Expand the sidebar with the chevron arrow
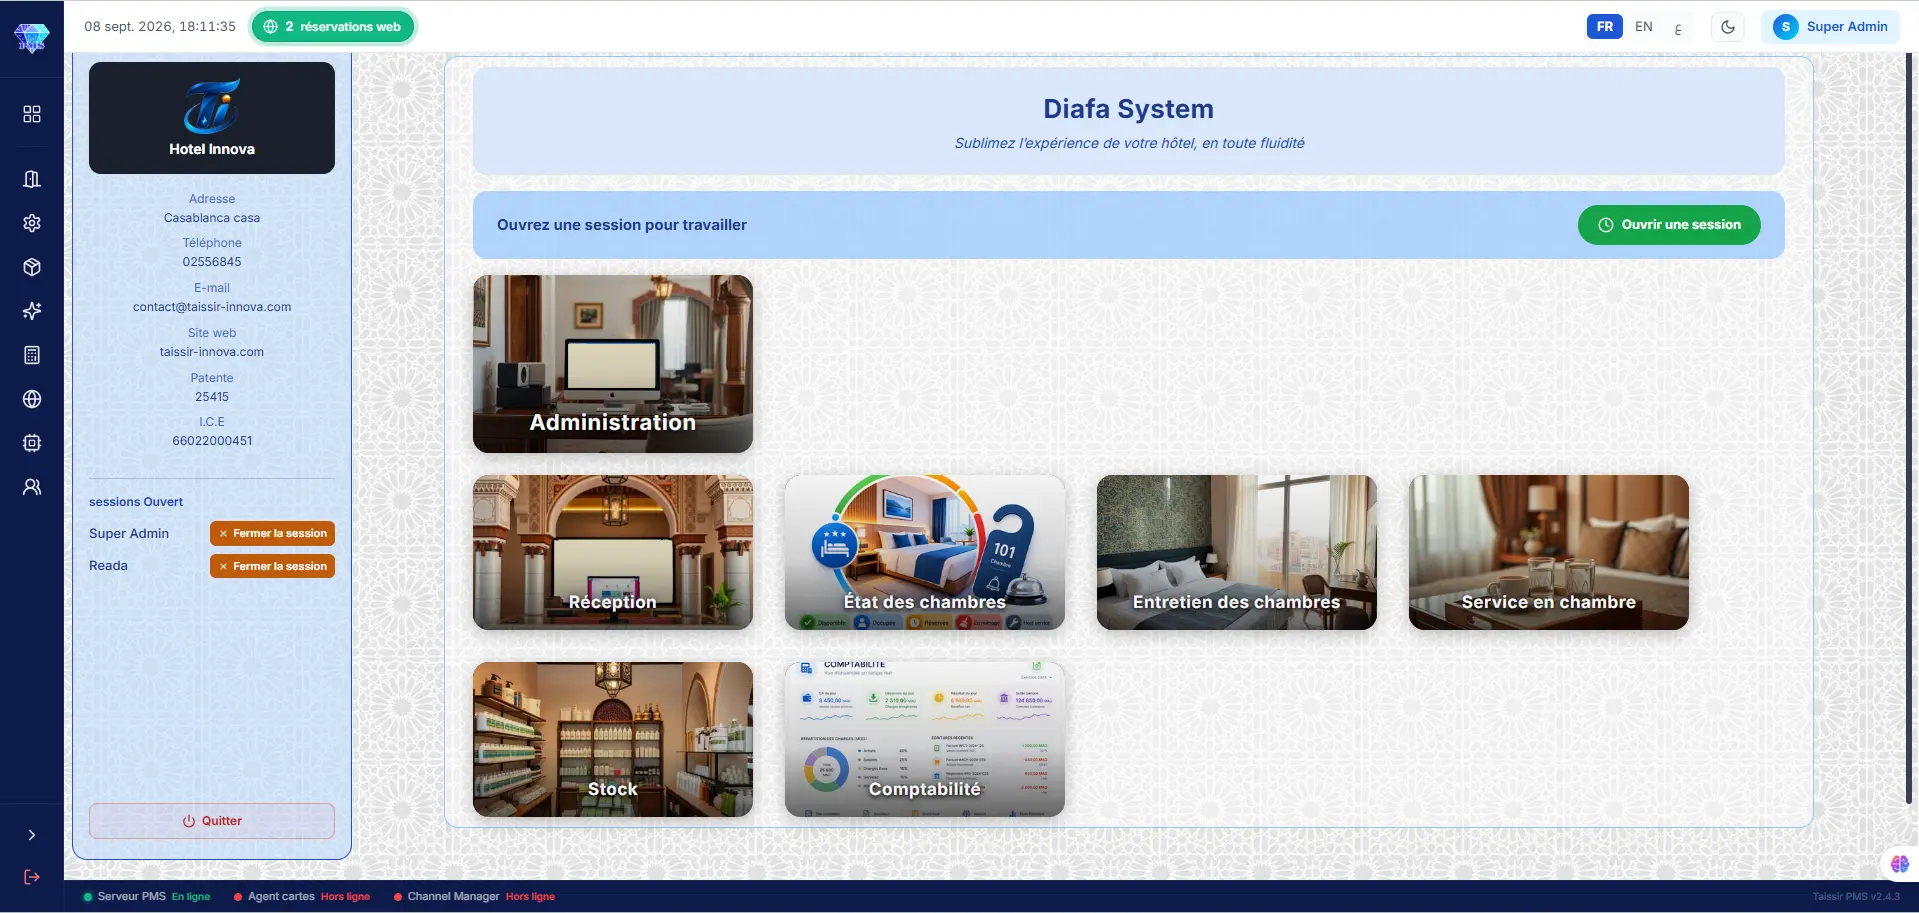The image size is (1919, 913). (32, 835)
